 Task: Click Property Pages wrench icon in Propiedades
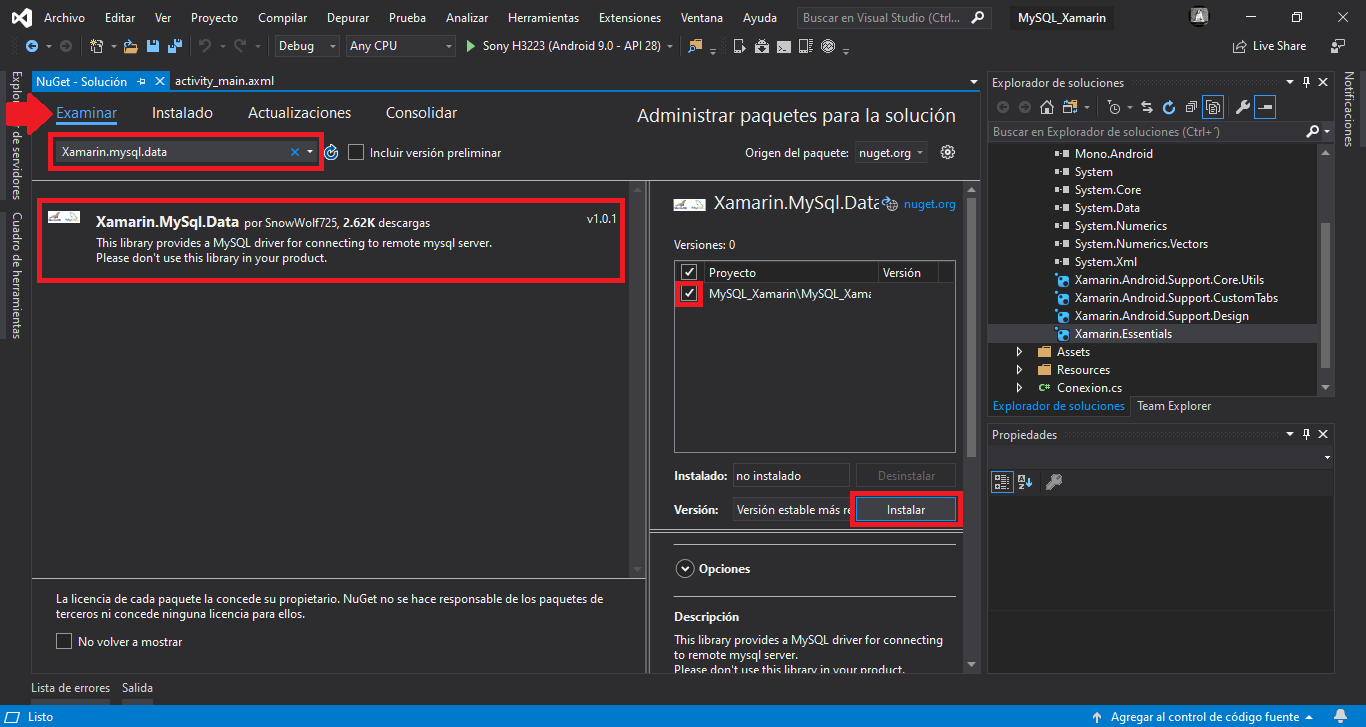[1053, 482]
